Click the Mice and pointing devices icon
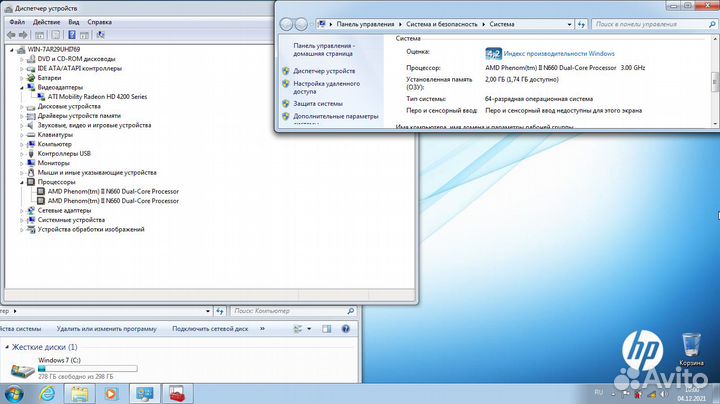 coord(31,172)
